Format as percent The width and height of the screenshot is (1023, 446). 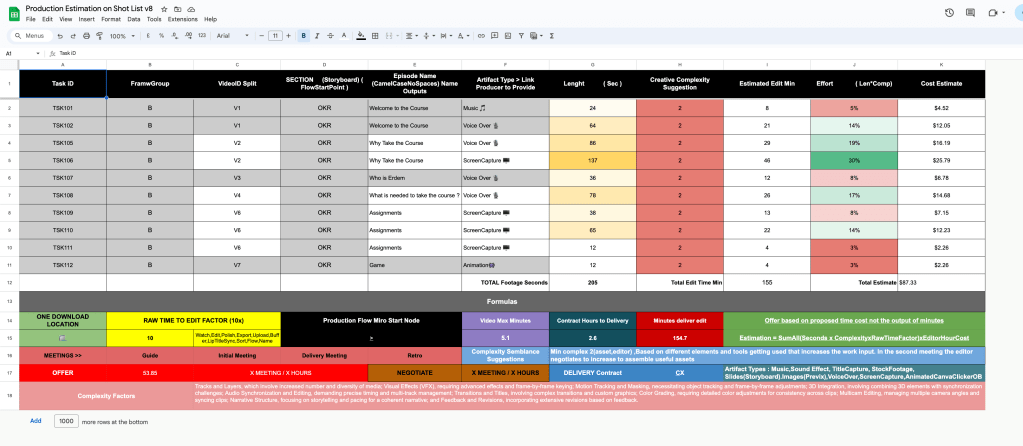click(161, 36)
